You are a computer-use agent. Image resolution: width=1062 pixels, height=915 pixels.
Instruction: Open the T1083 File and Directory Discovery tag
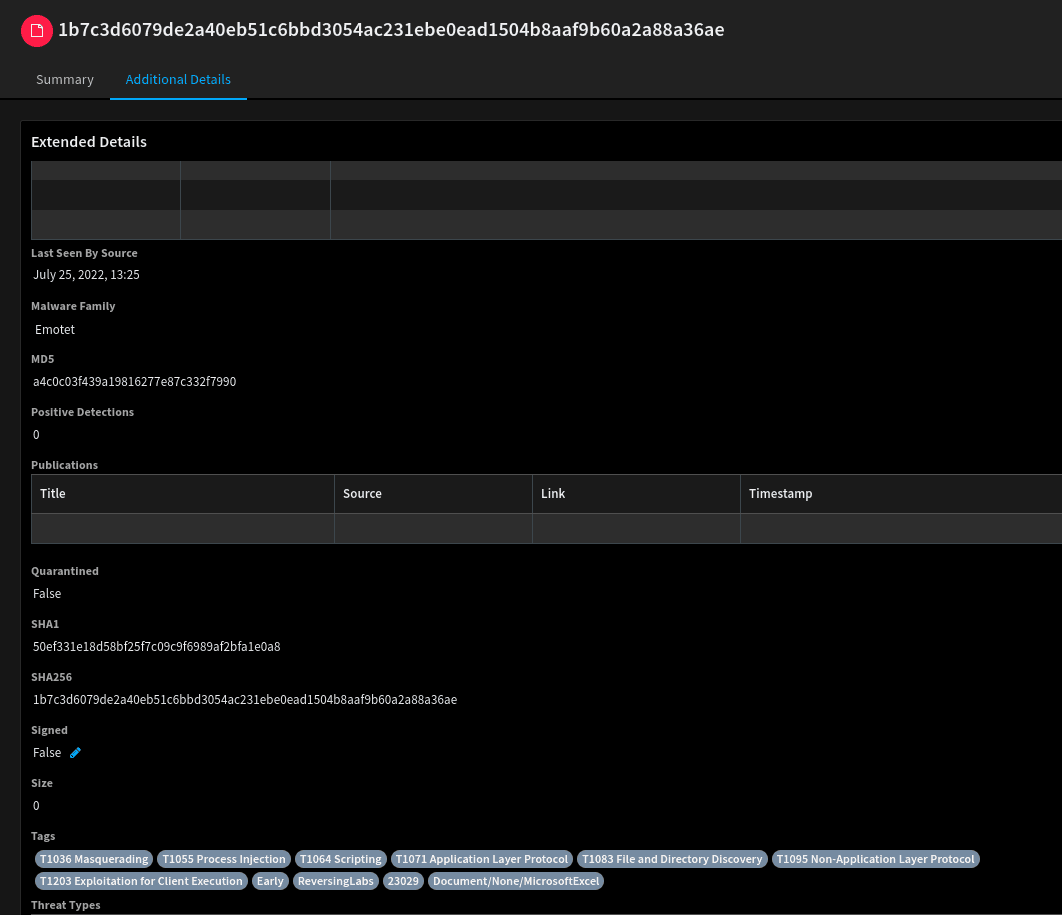coord(671,858)
